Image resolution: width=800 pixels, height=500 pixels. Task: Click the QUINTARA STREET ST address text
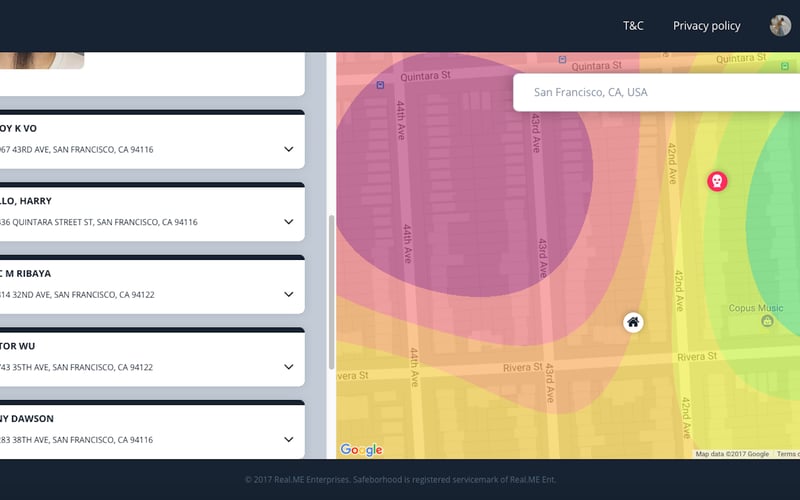click(x=98, y=222)
